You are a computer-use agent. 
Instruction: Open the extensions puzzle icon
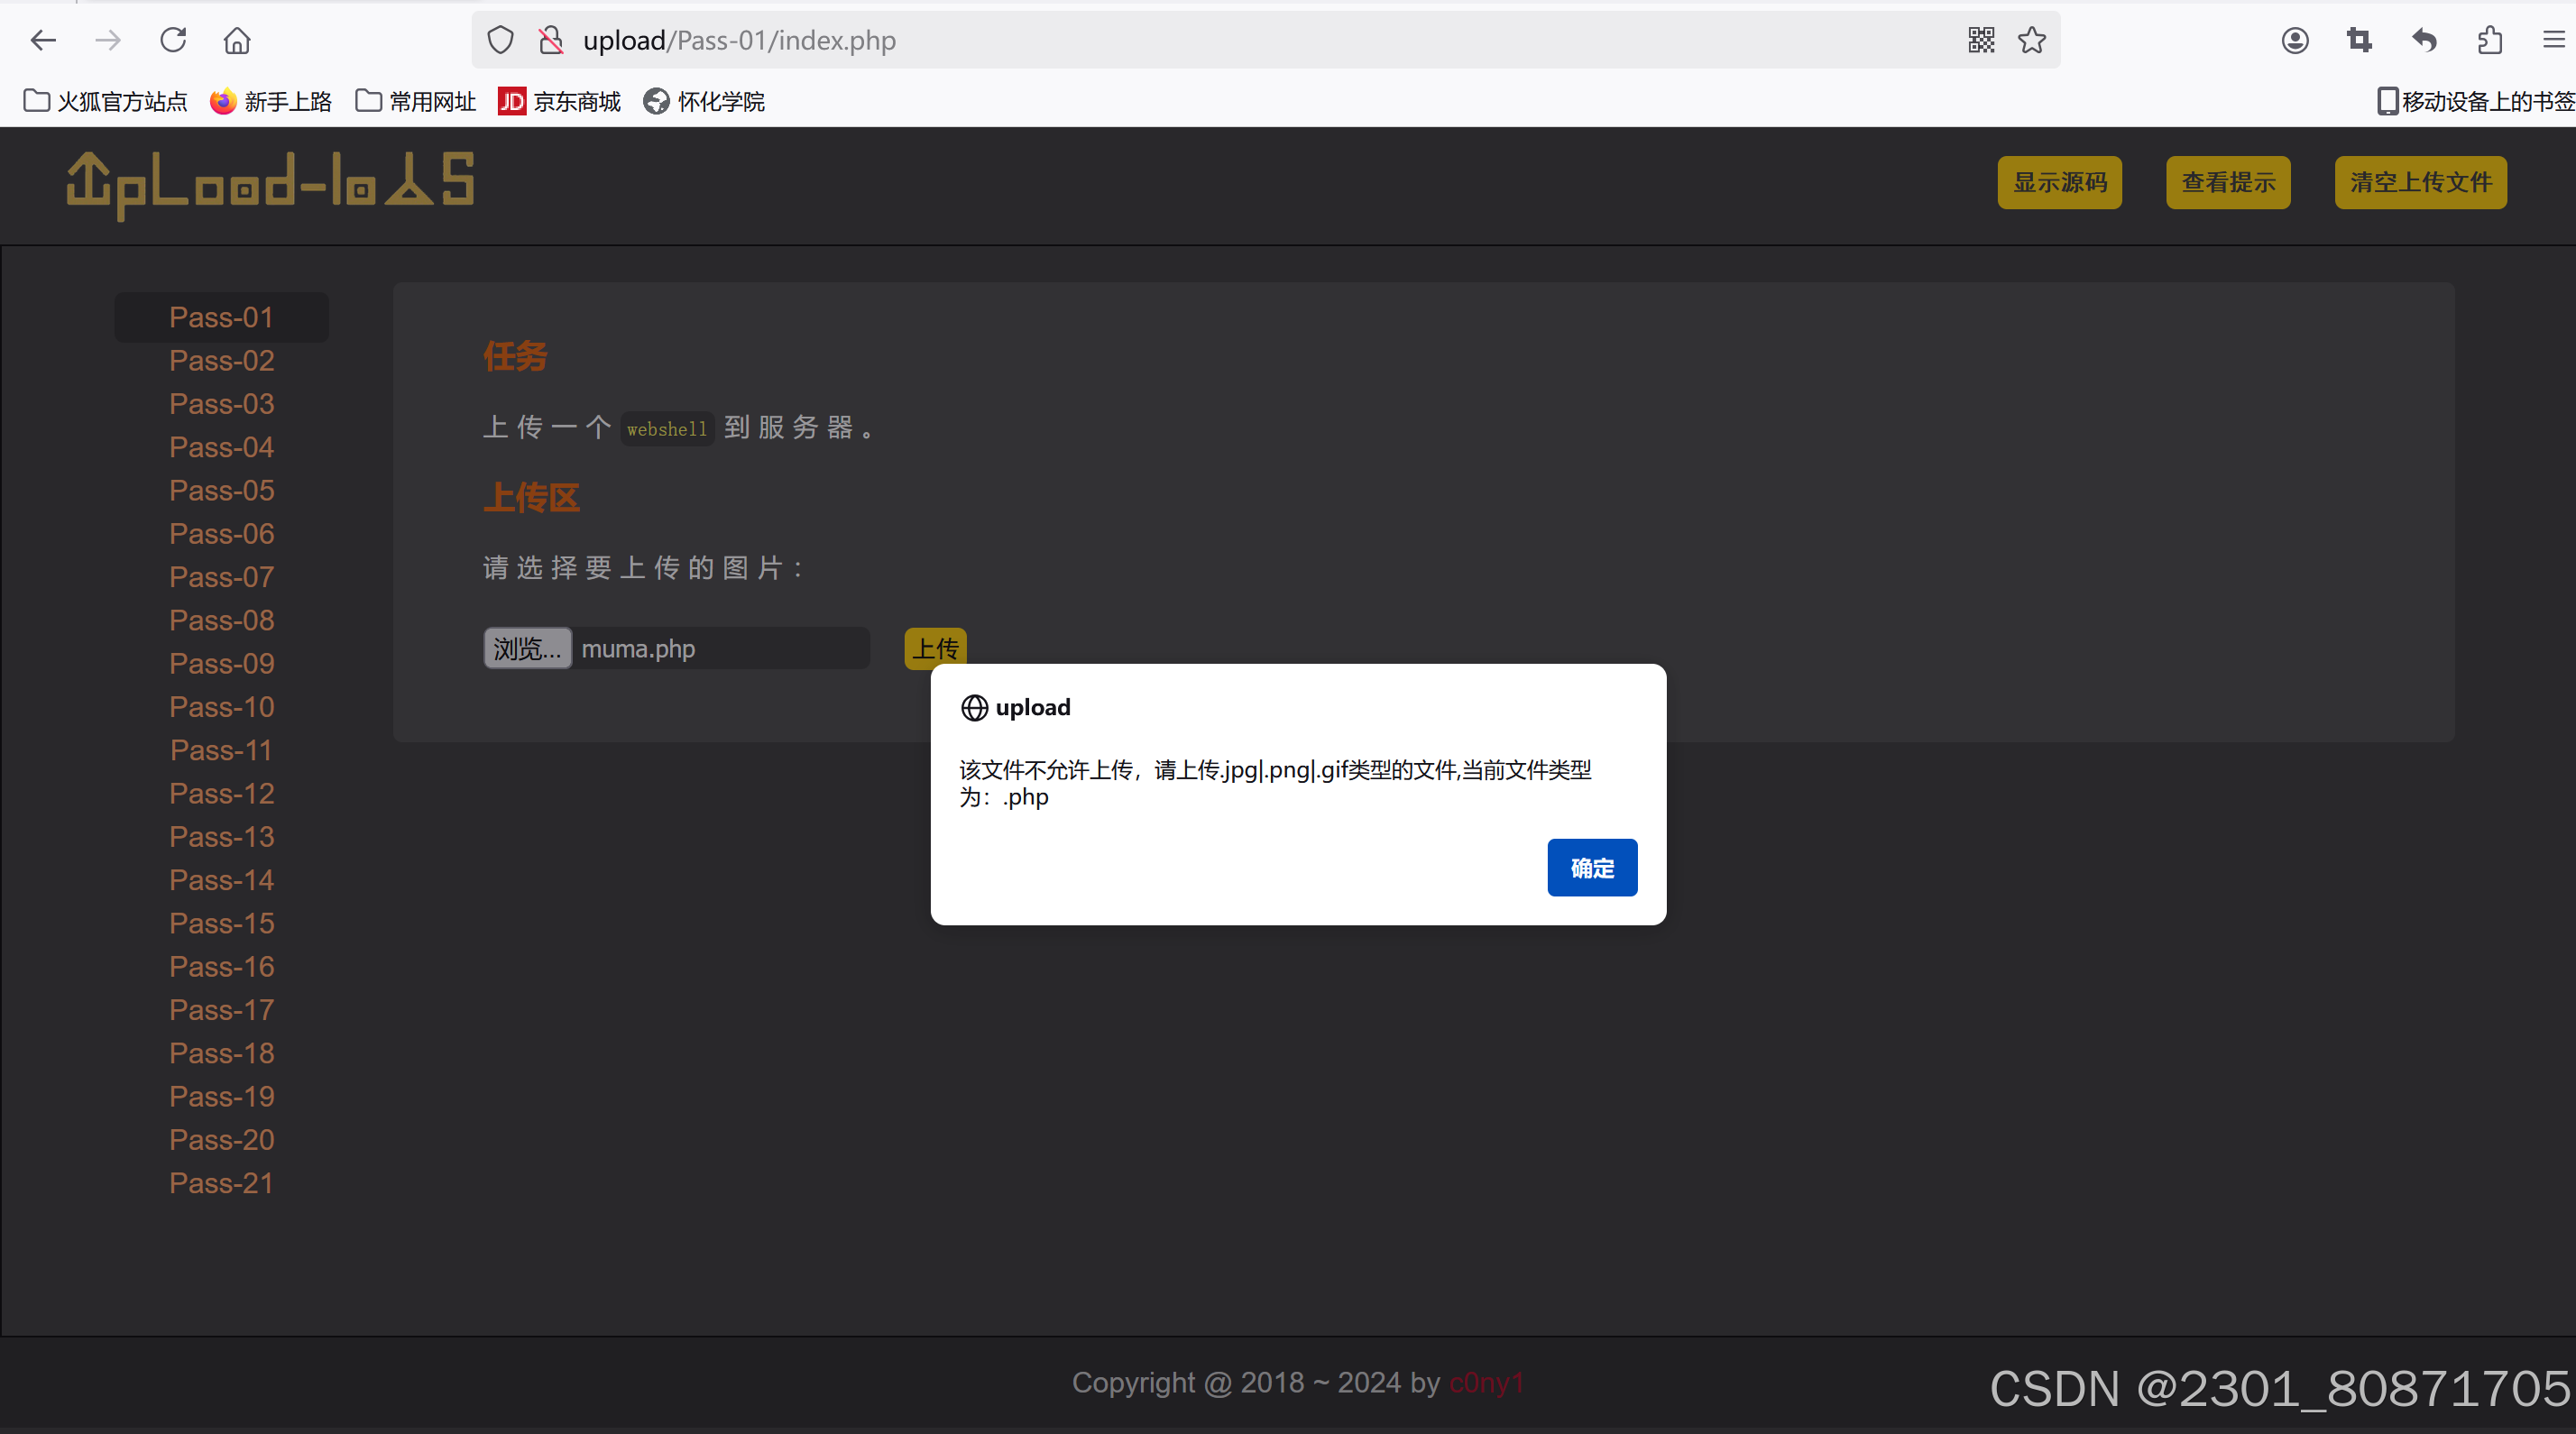click(x=2490, y=40)
